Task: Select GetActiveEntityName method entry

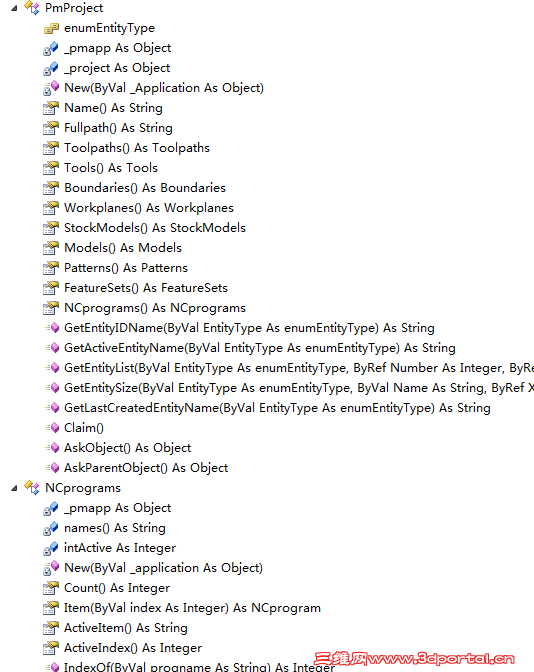Action: (260, 348)
